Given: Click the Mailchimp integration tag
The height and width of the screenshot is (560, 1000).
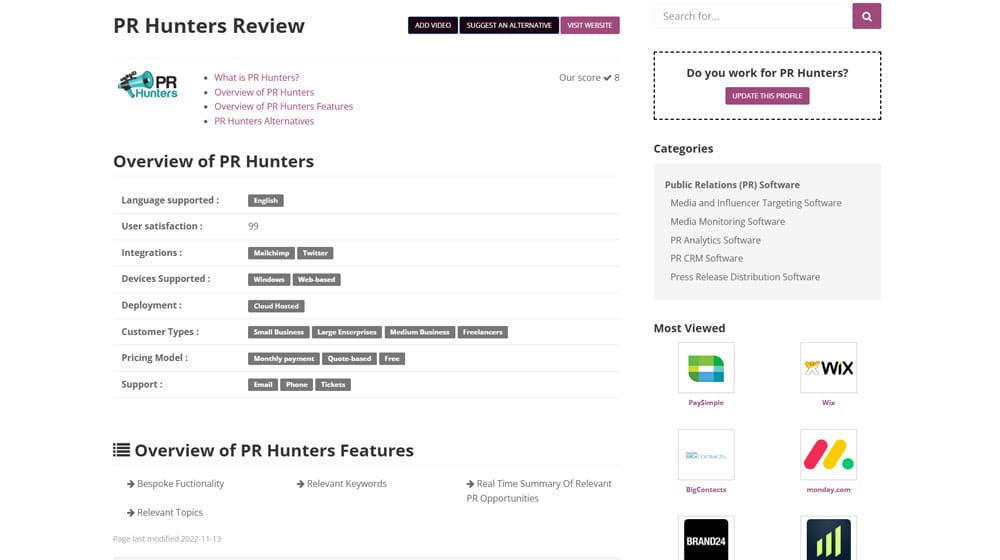Looking at the screenshot, I should click(271, 253).
